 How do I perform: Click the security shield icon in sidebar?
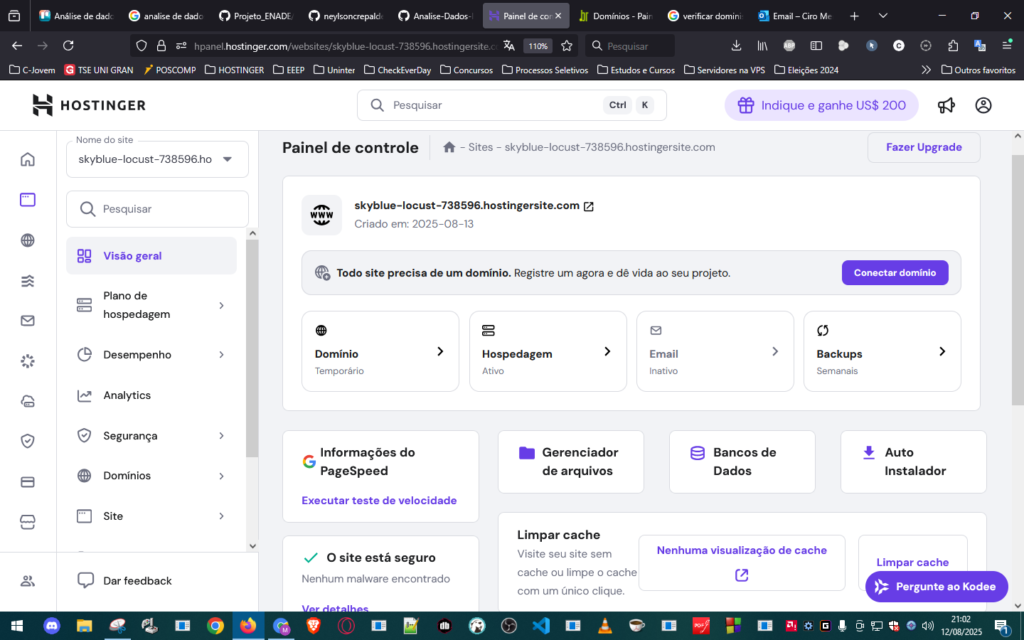point(28,441)
